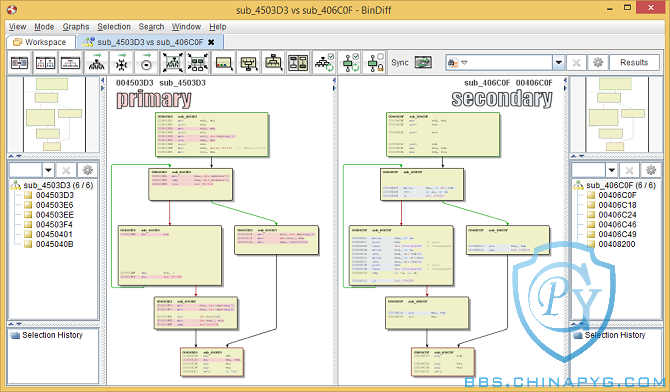Open secondary tree filter settings gear

tap(651, 170)
